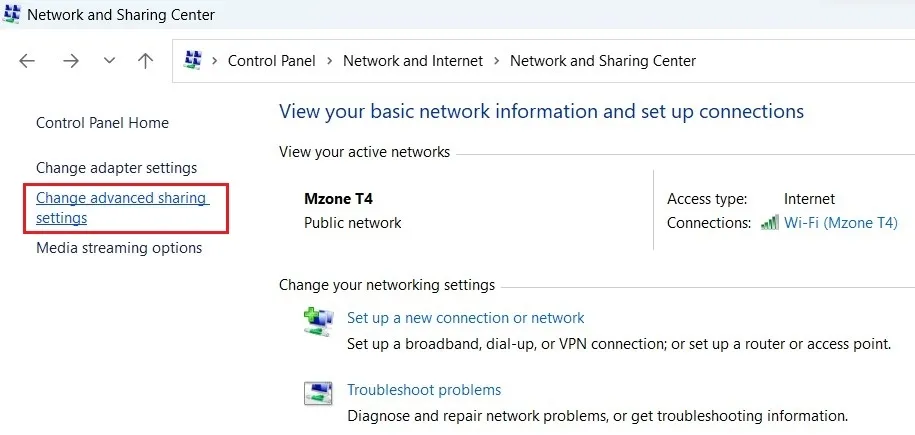
Task: Expand the chevron before Control Panel breadcrumb
Action: click(215, 61)
